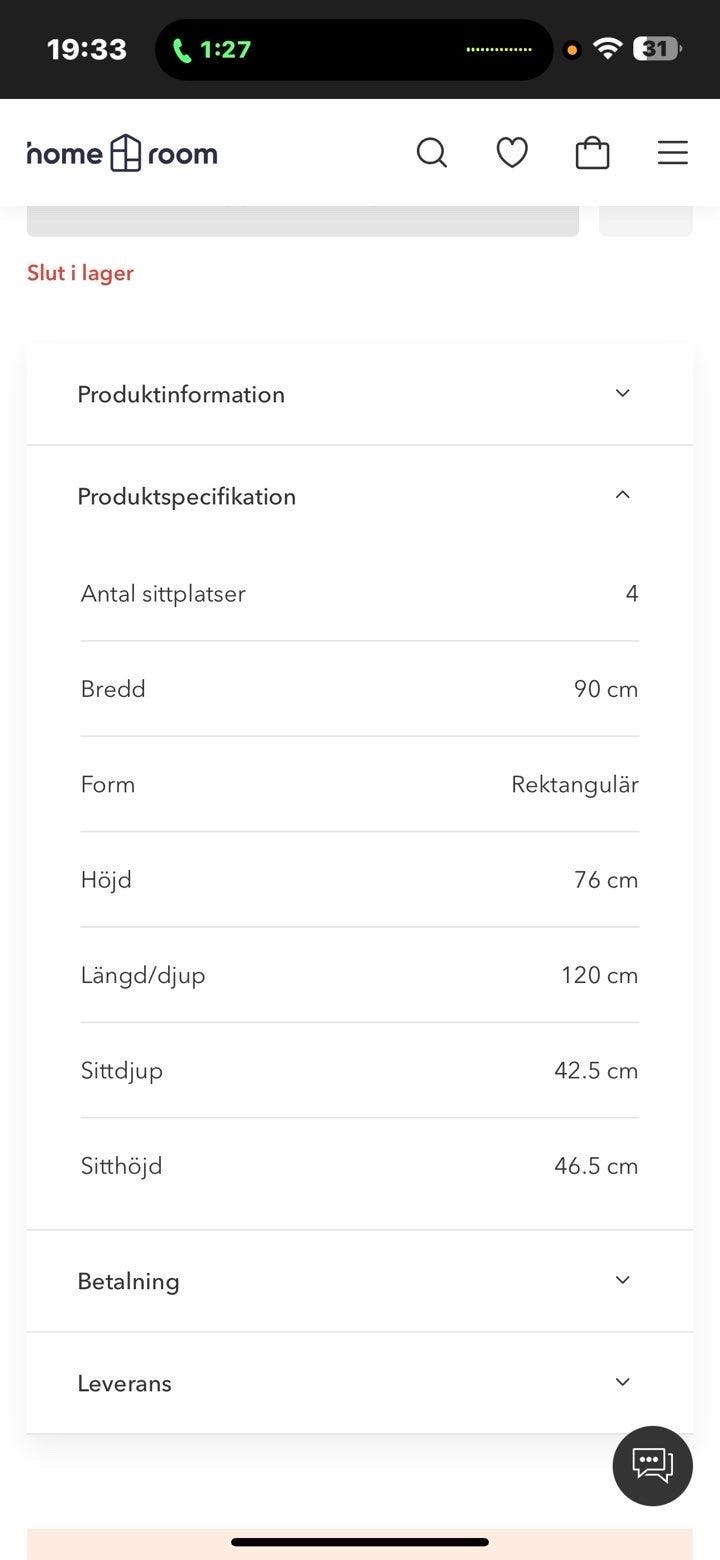The width and height of the screenshot is (720, 1560).
Task: Collapse the Produktspecifikation chevron
Action: (622, 495)
